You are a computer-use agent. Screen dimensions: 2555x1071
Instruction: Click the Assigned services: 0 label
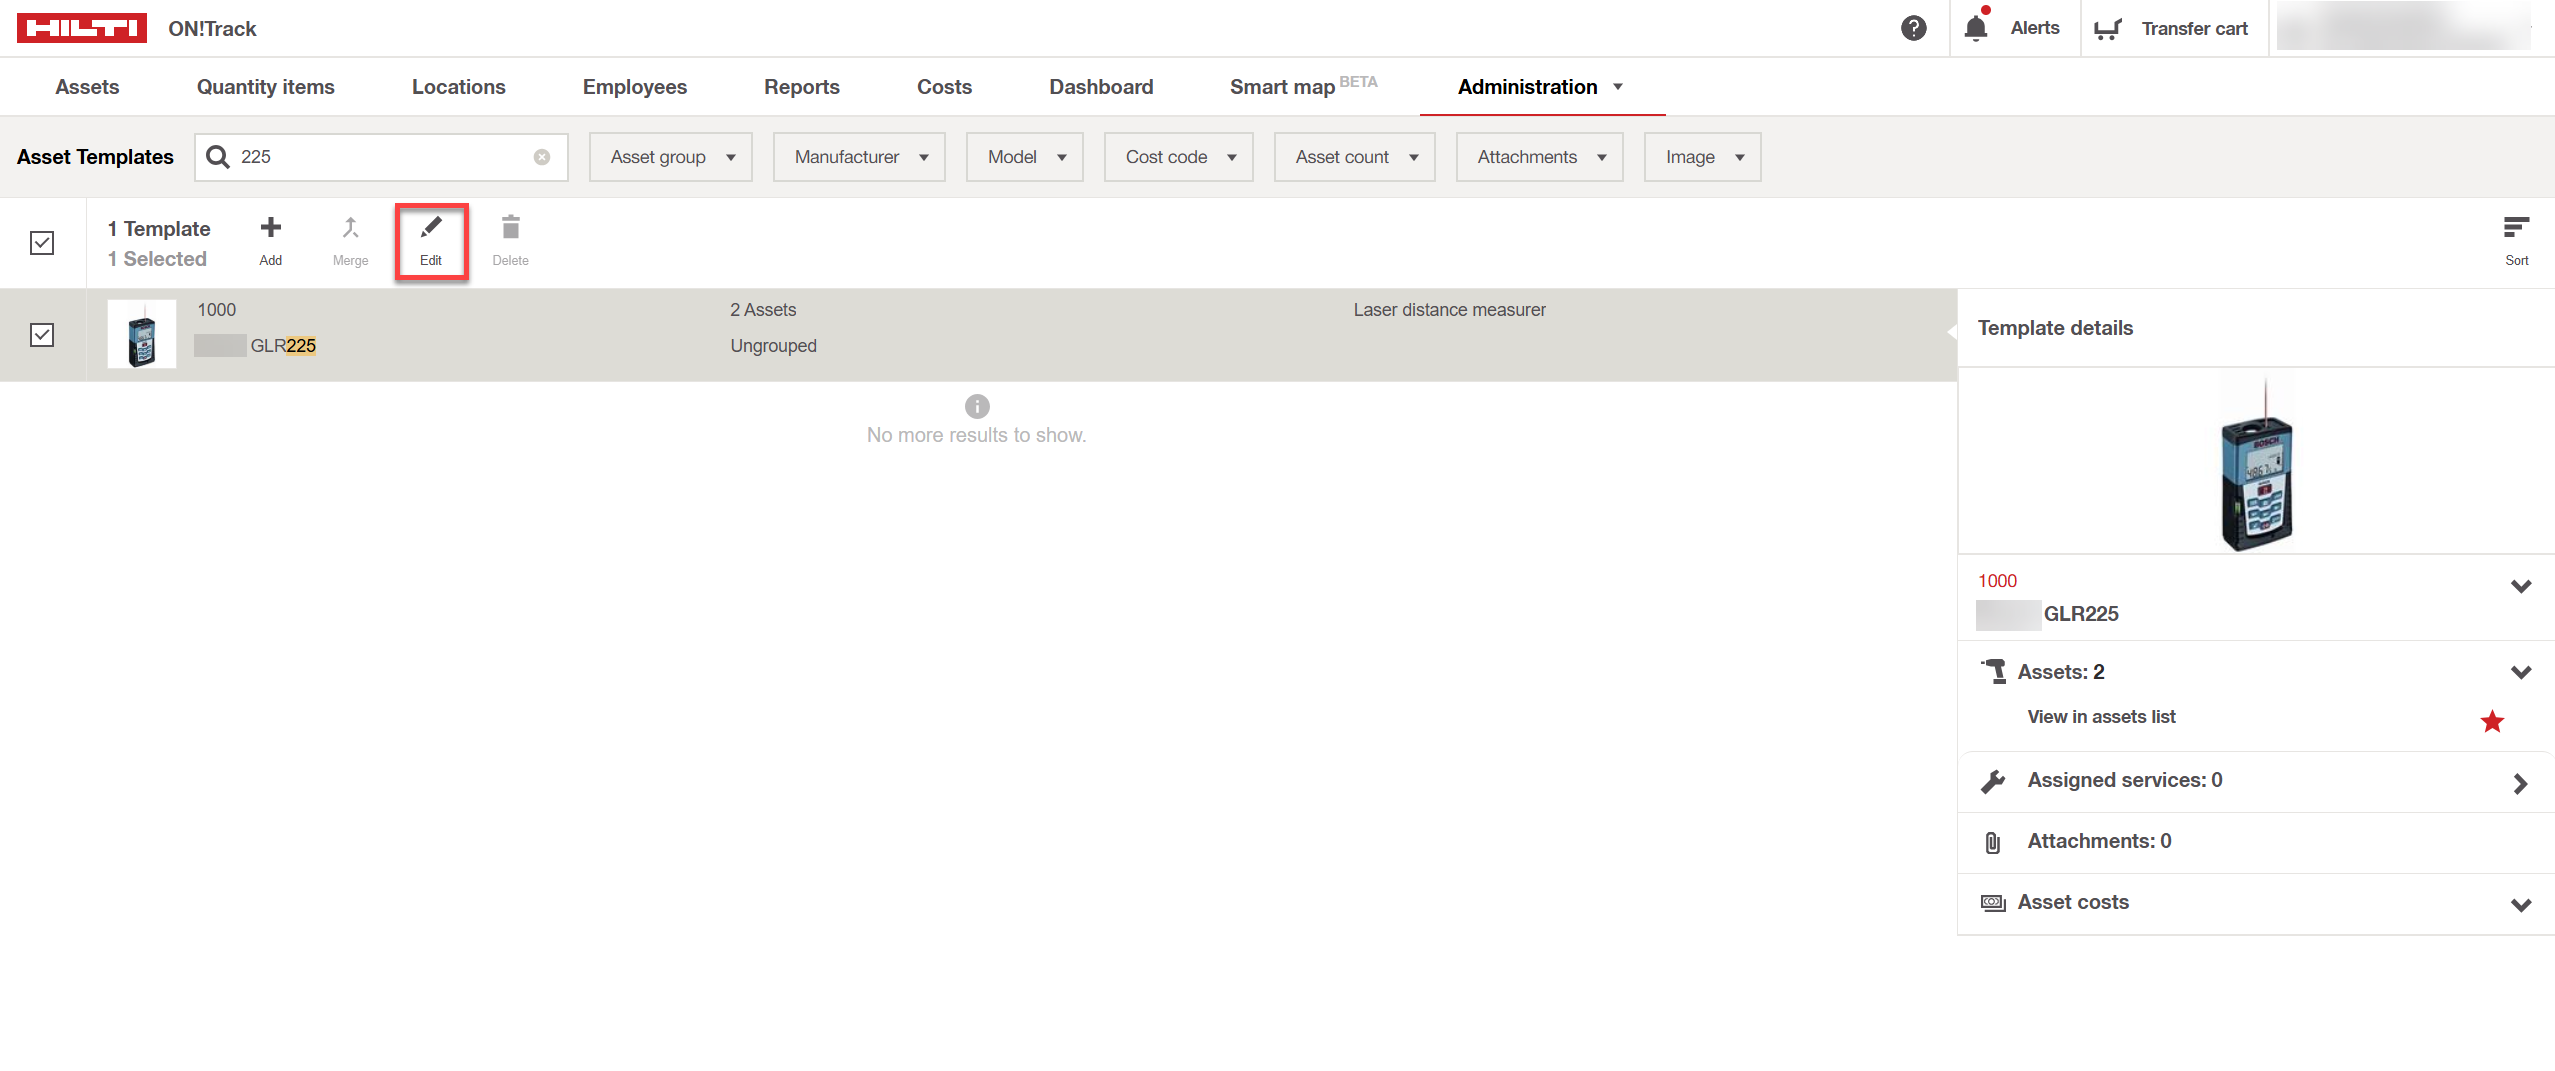click(x=2125, y=780)
